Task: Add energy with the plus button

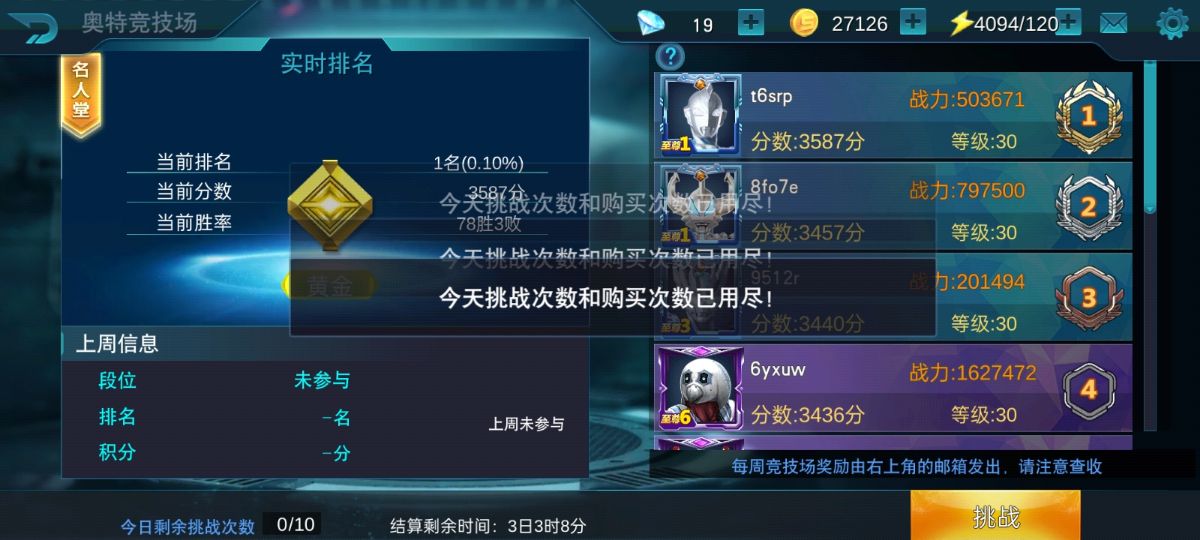Action: pos(1068,22)
